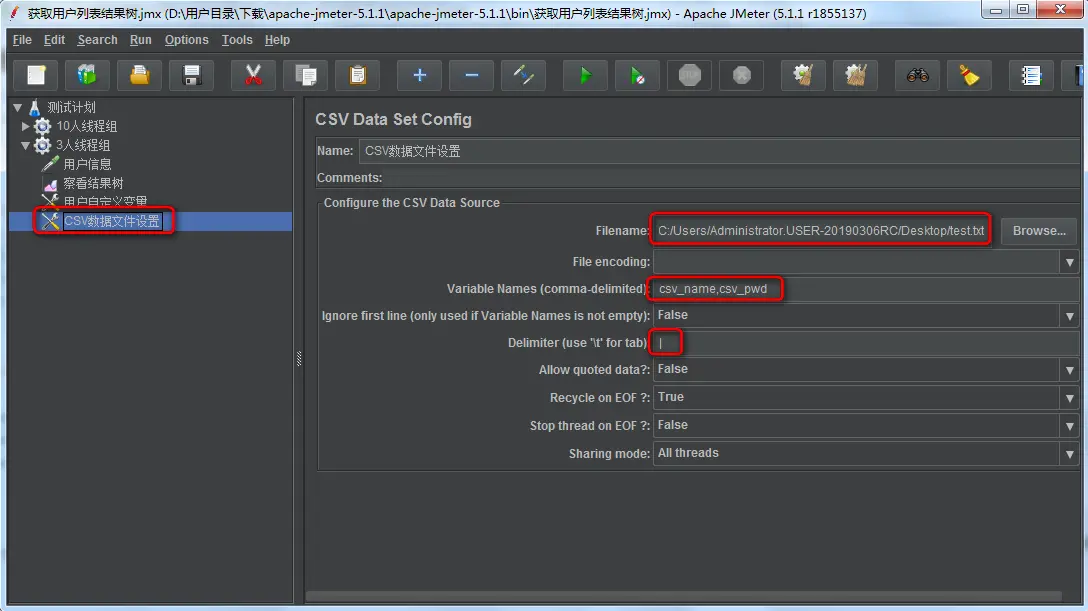
Task: Click the horizontal scrollbar at bottom
Action: click(683, 596)
